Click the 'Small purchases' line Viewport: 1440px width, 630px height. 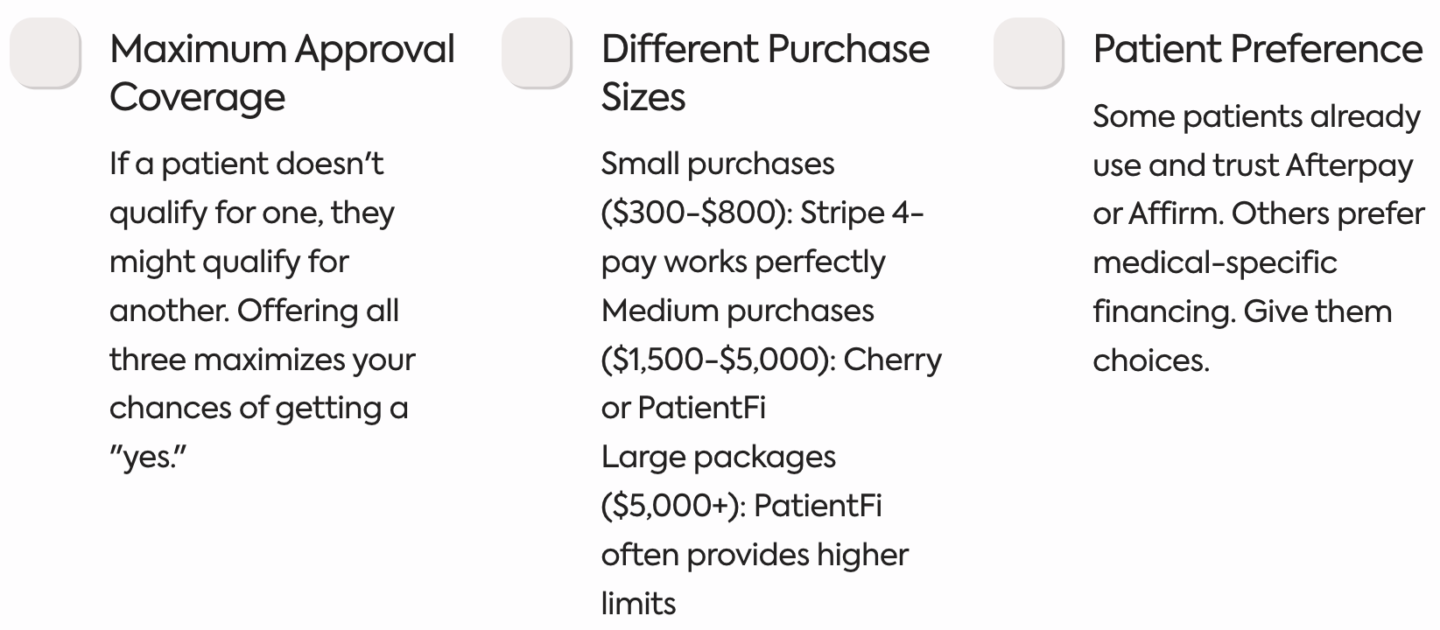coord(718,164)
